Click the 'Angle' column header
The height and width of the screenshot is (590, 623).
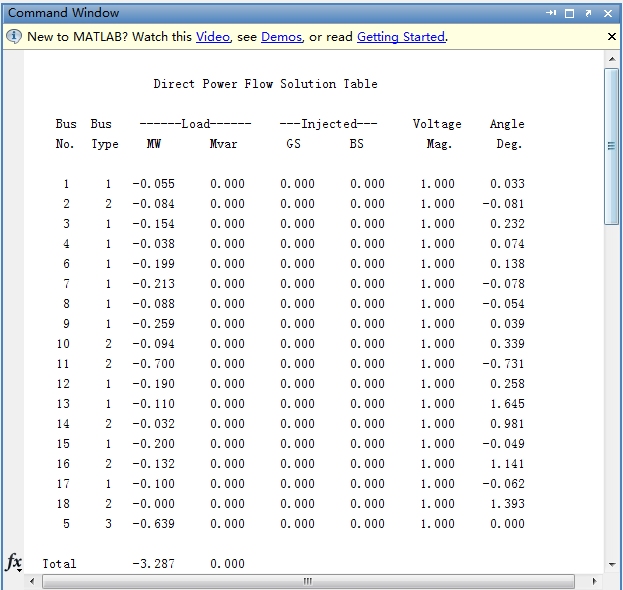(507, 124)
